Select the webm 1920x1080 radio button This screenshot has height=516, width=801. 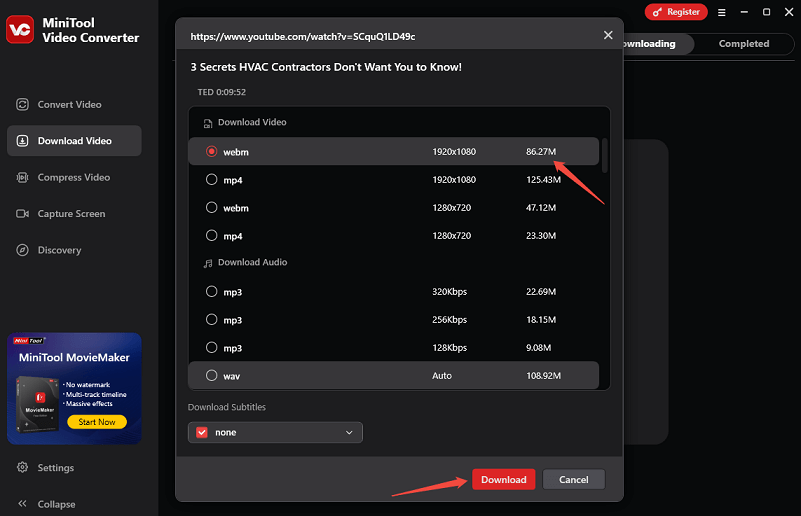pyautogui.click(x=211, y=151)
